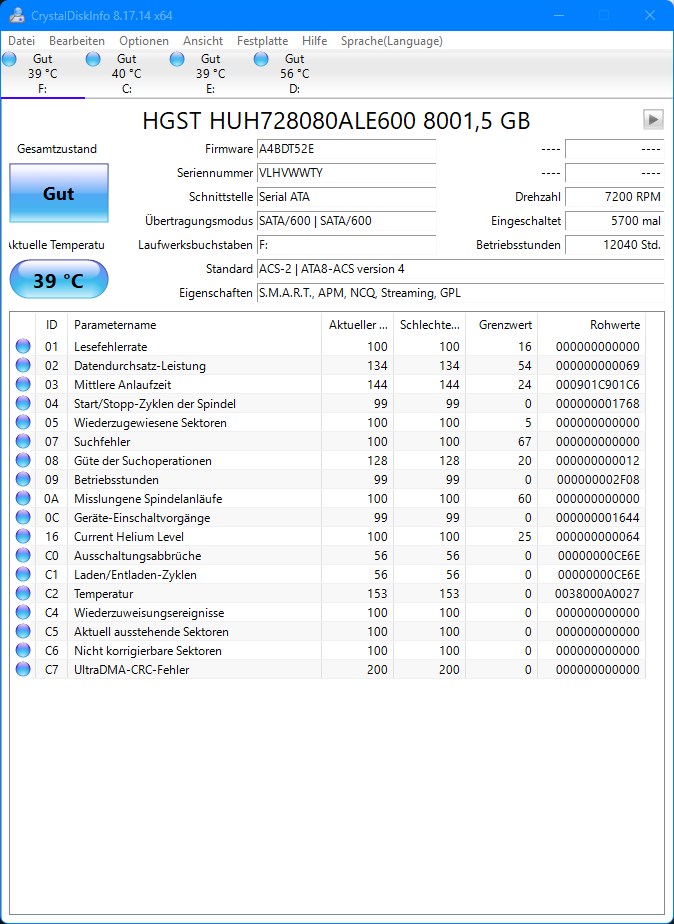Screen dimensions: 674x924
Task: Click the Eingeschaltet value 5700 mal
Action: (614, 221)
